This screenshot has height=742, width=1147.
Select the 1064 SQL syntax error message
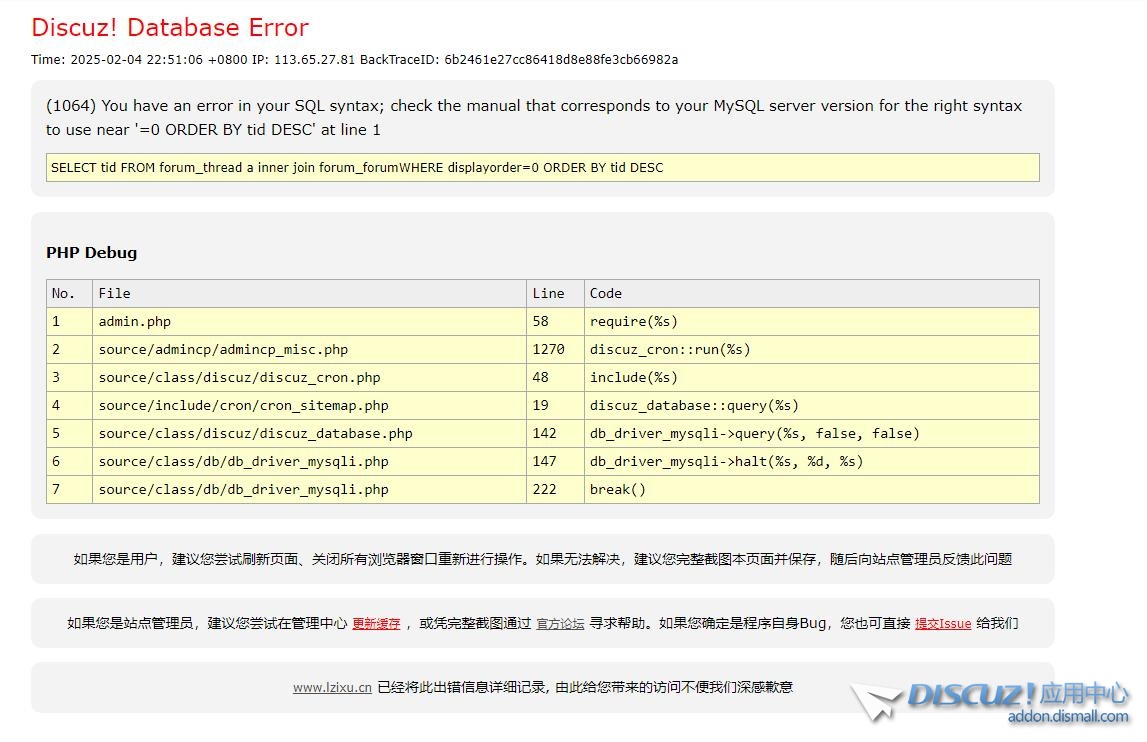pyautogui.click(x=534, y=117)
